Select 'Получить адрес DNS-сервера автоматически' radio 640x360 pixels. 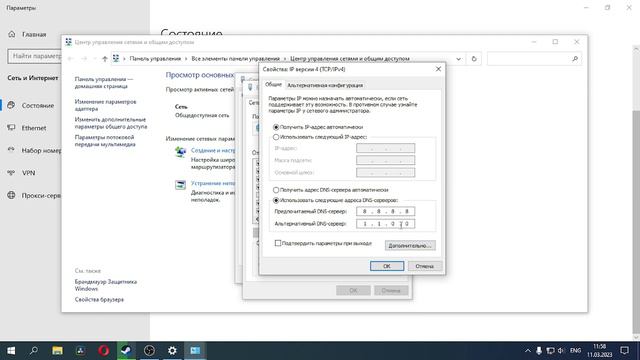coord(276,190)
